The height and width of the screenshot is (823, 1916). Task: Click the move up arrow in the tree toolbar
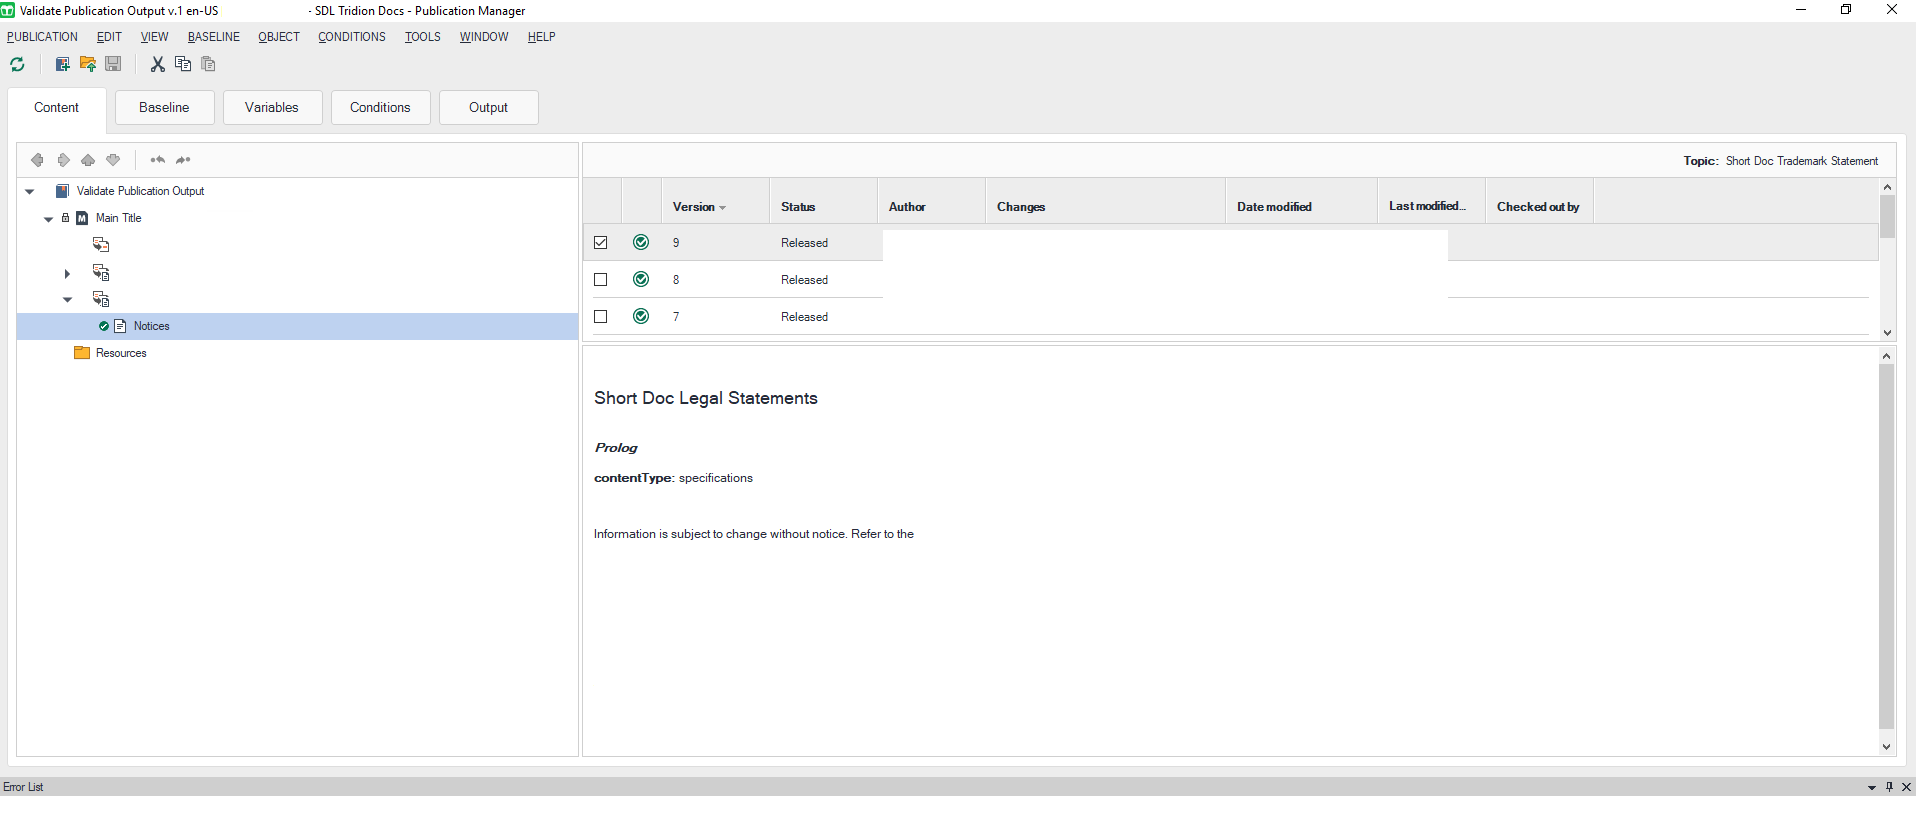(x=88, y=160)
